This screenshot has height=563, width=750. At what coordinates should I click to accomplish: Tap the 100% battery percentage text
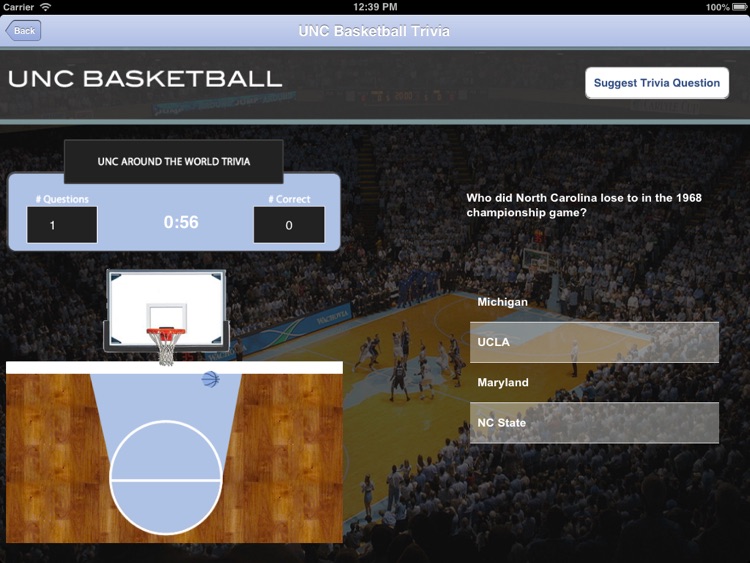pos(717,7)
